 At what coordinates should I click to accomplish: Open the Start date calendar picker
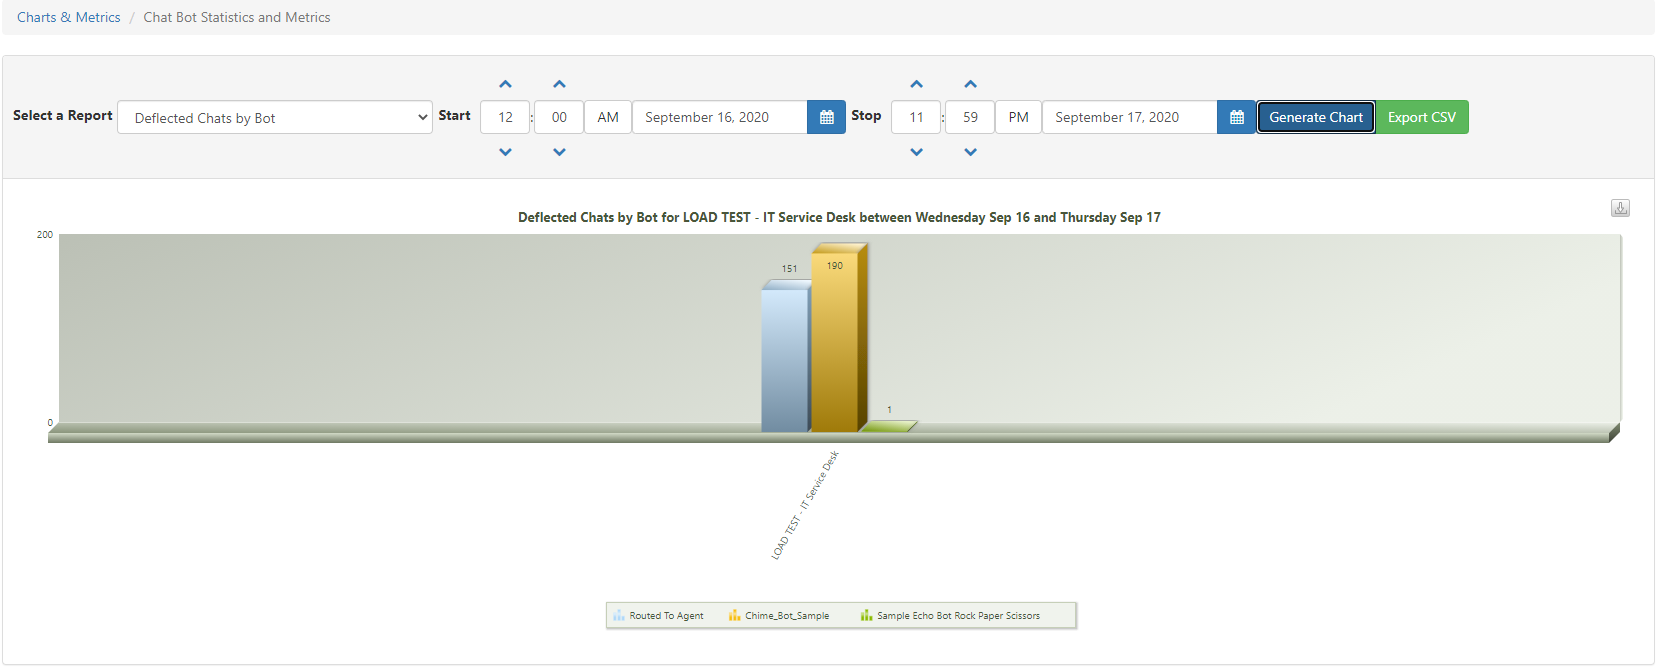click(826, 117)
